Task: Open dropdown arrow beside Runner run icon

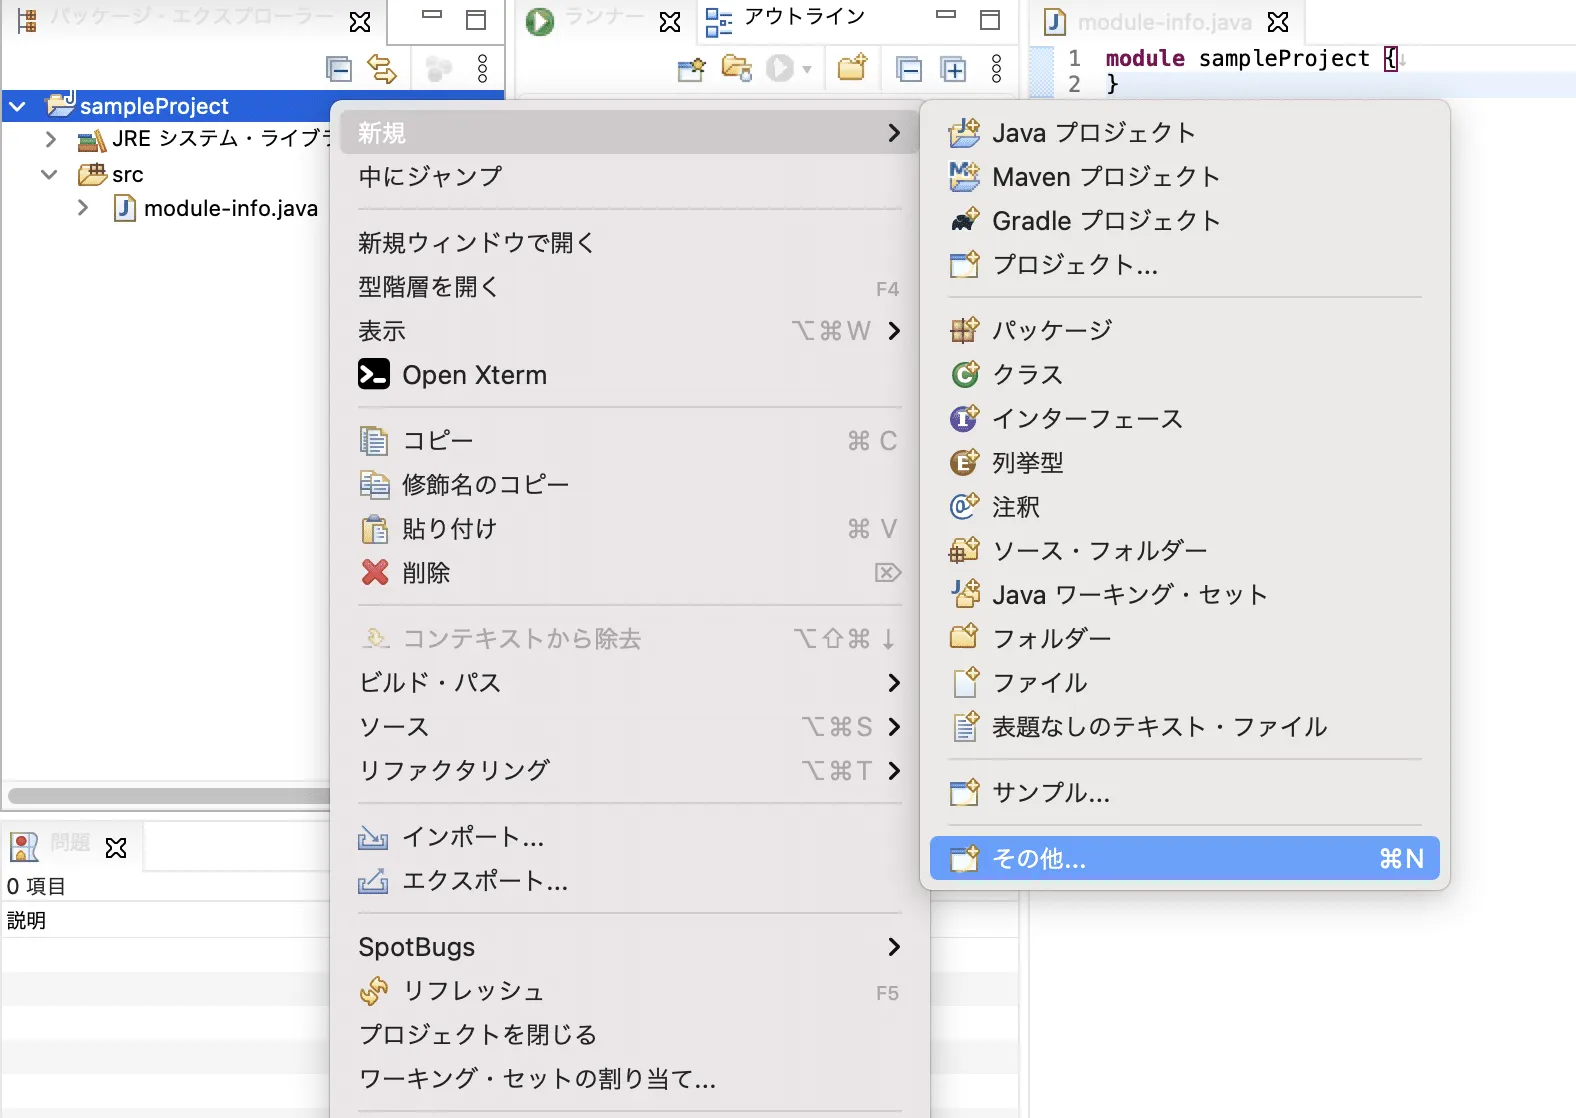Action: [x=806, y=69]
